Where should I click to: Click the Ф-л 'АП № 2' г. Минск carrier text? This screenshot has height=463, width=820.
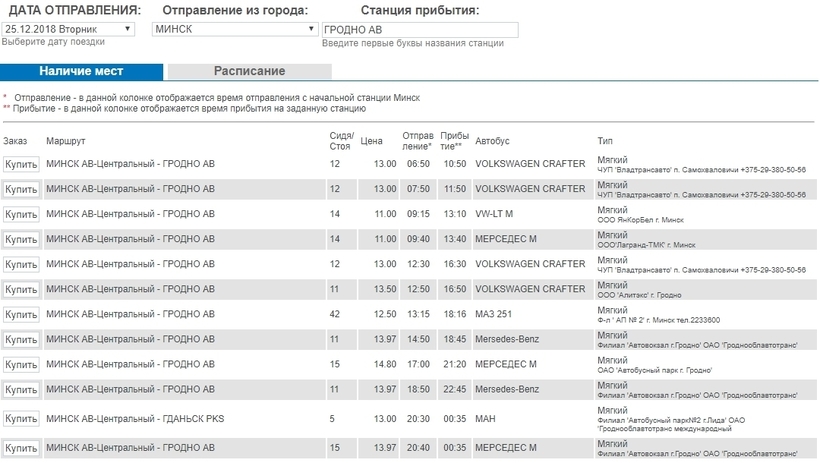point(658,321)
